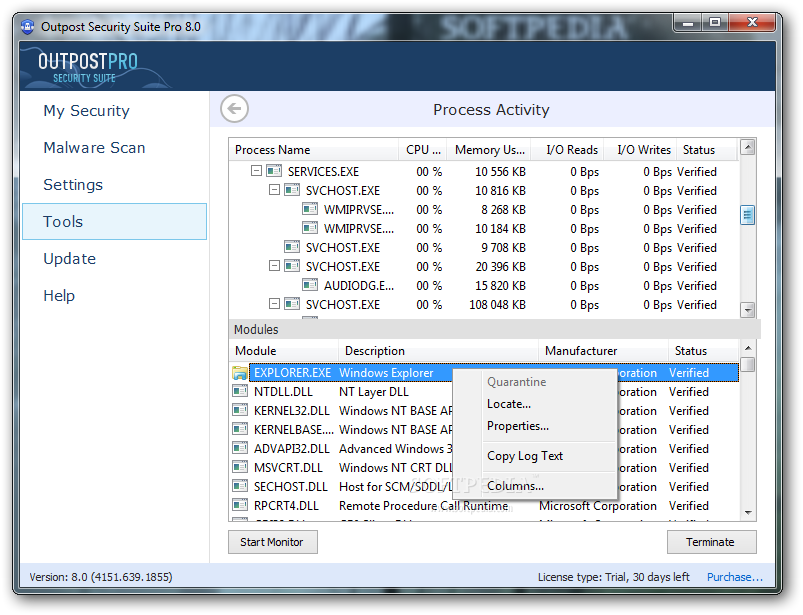803x615 pixels.
Task: Click the ADVAPI32.DLL module icon
Action: coord(240,449)
